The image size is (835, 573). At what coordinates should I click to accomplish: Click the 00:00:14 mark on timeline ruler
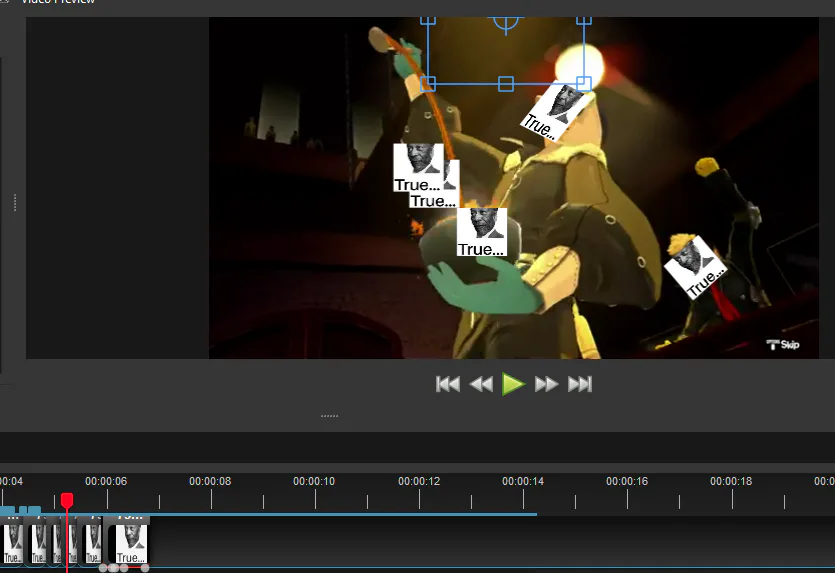[x=523, y=481]
